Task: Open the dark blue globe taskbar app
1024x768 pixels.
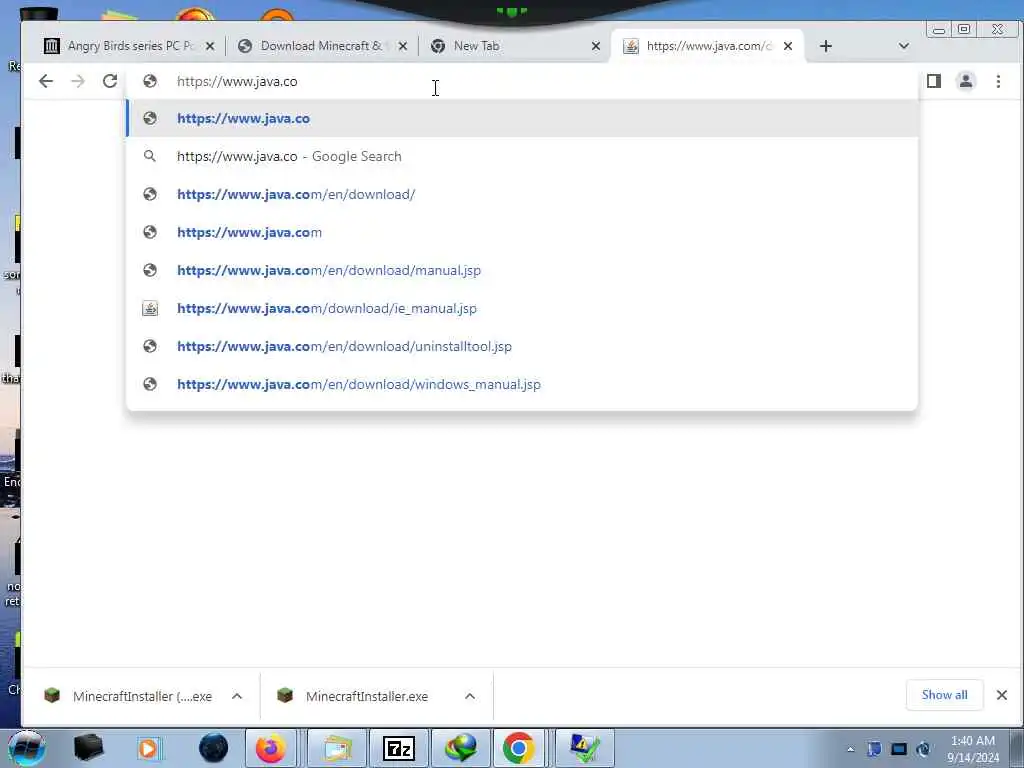Action: pyautogui.click(x=214, y=748)
